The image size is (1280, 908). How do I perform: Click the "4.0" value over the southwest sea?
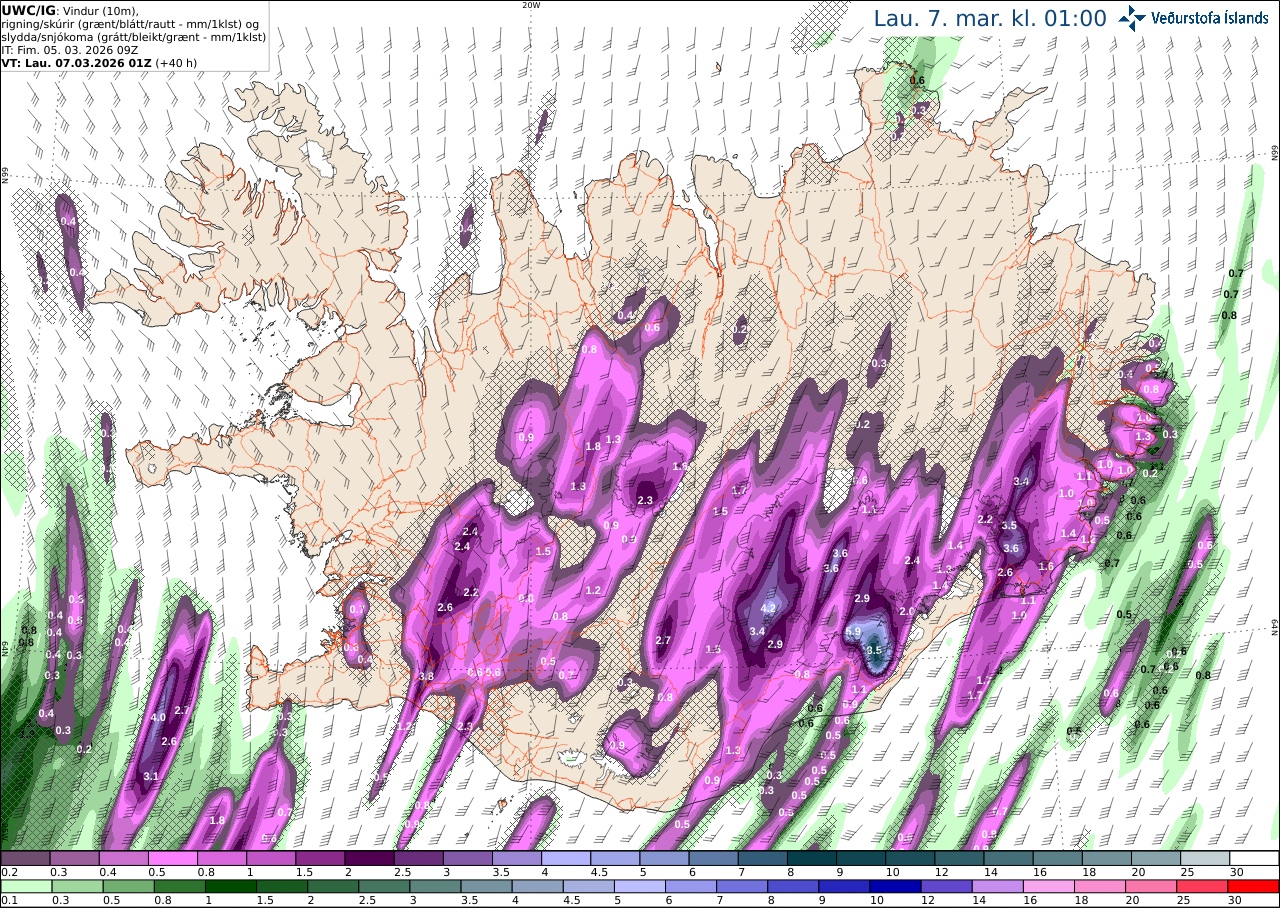click(158, 717)
